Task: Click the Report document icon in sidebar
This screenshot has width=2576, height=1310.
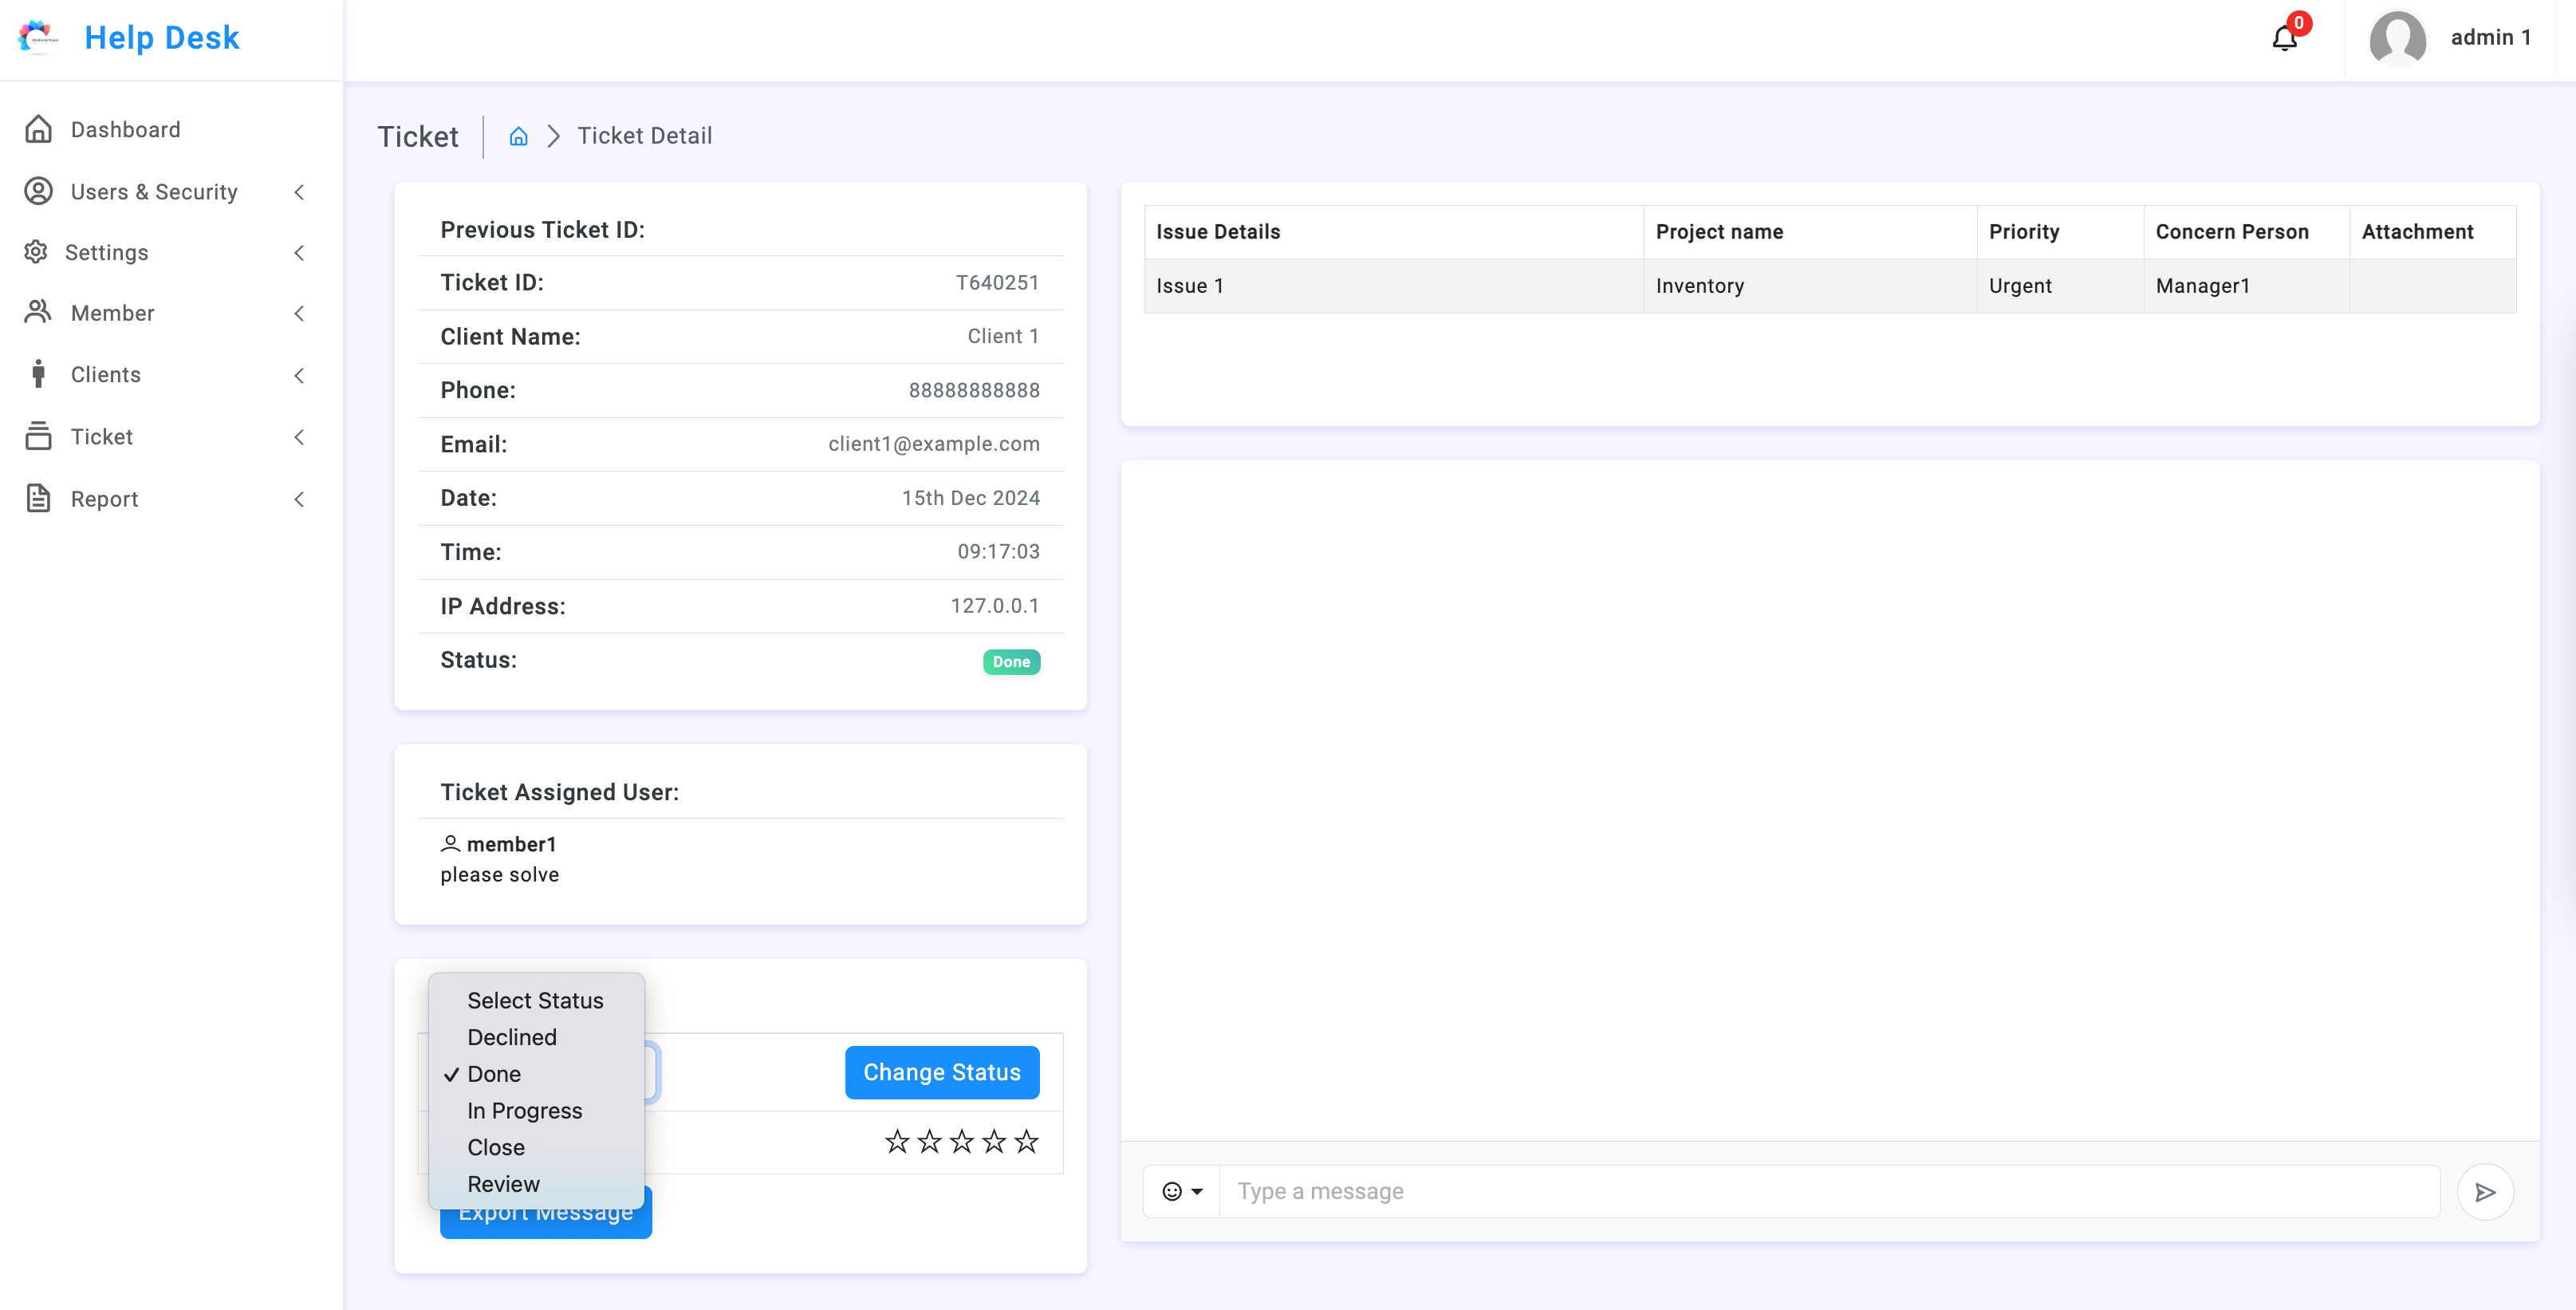Action: coord(38,498)
